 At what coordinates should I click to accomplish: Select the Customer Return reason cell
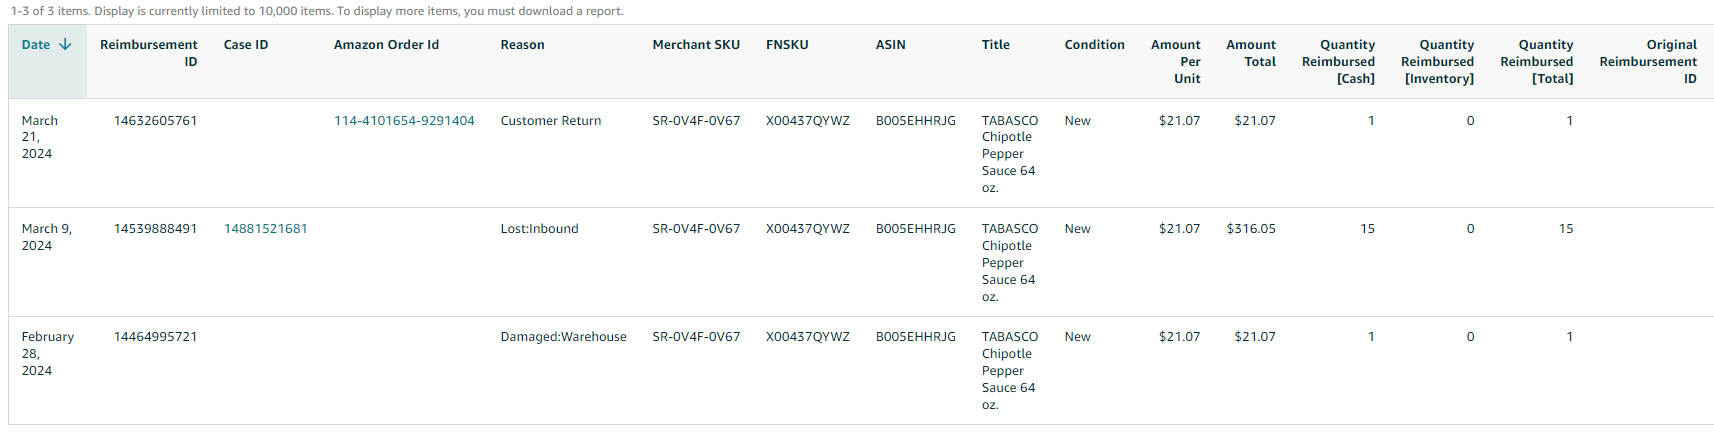coord(551,121)
